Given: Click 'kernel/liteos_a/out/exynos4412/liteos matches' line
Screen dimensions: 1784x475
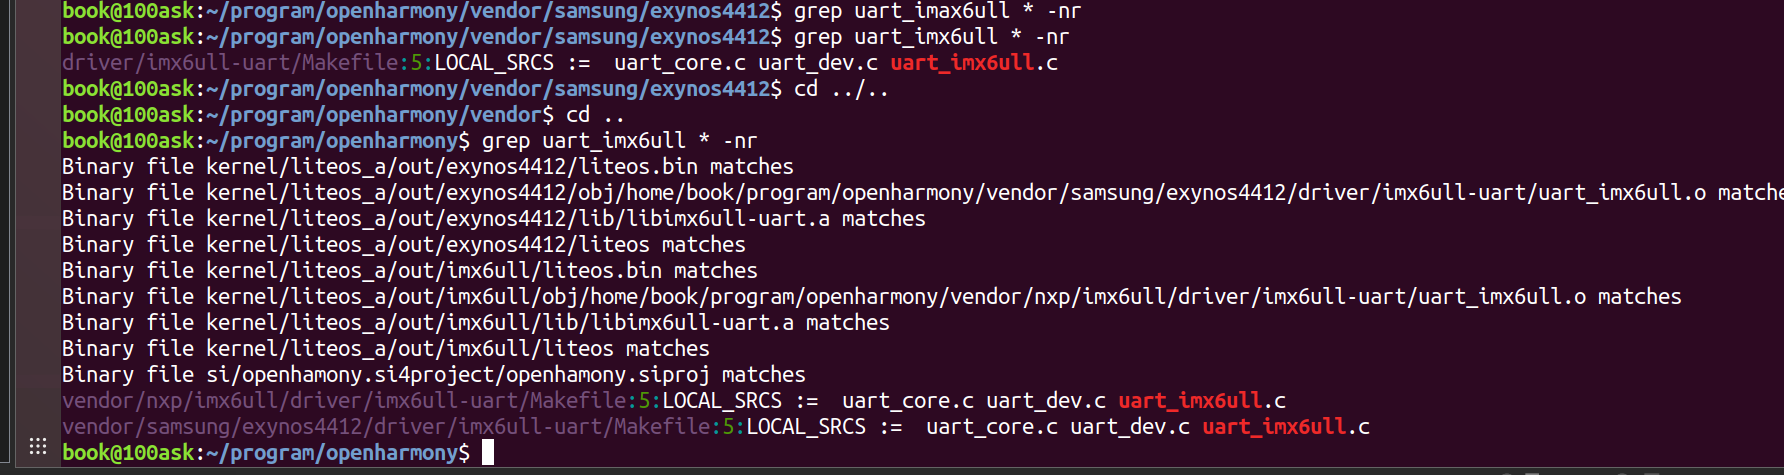Looking at the screenshot, I should point(404,245).
